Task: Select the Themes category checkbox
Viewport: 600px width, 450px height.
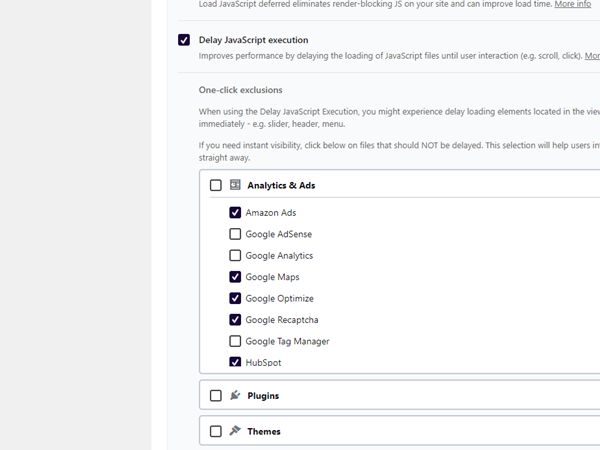Action: 215,431
